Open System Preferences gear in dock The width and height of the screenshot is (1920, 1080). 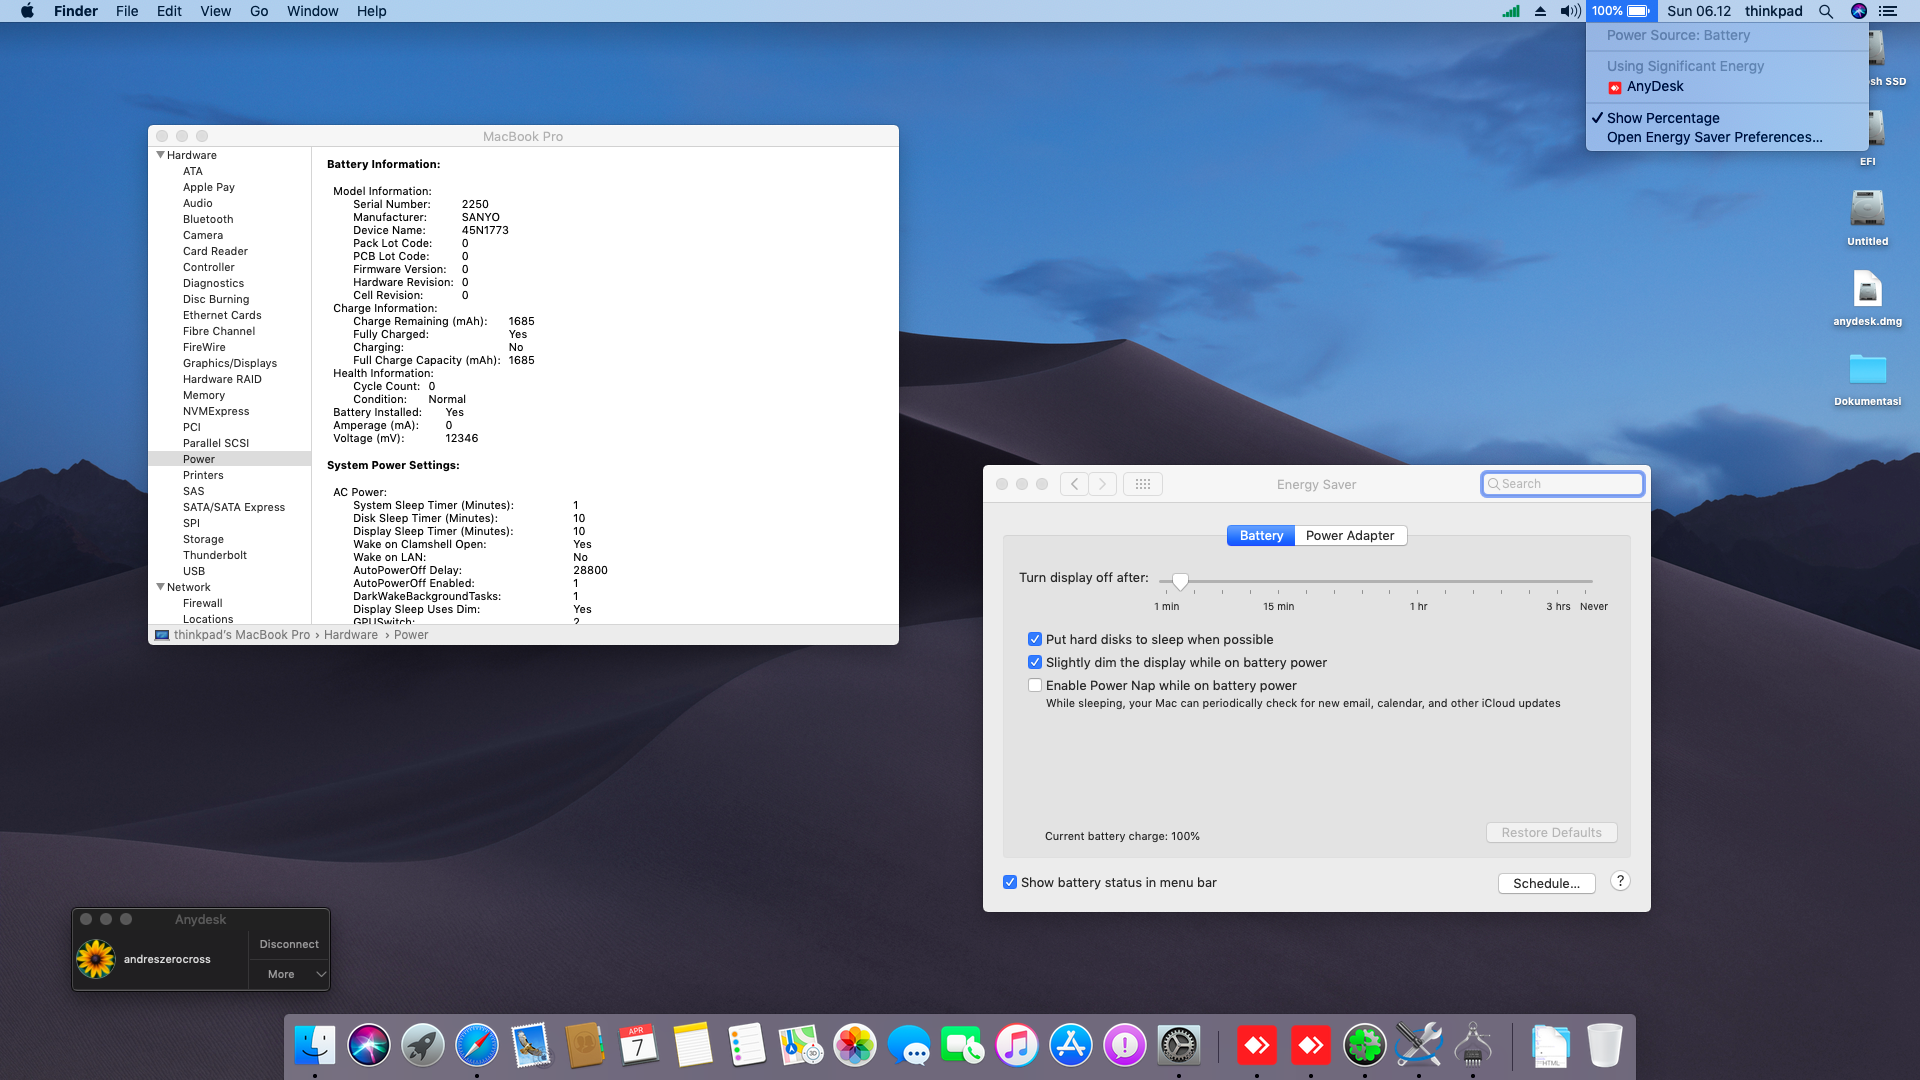pos(1178,1046)
